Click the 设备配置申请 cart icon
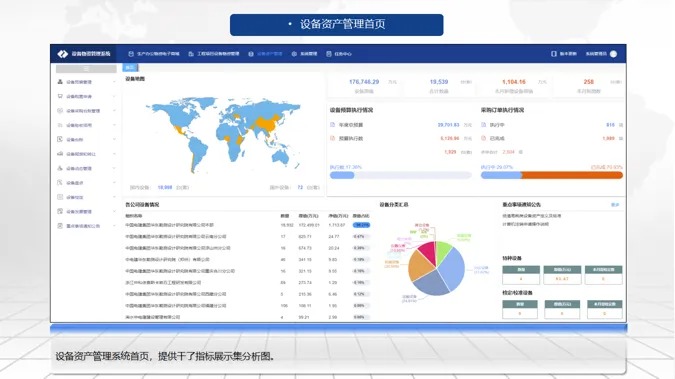This screenshot has height=379, width=675. pyautogui.click(x=60, y=96)
